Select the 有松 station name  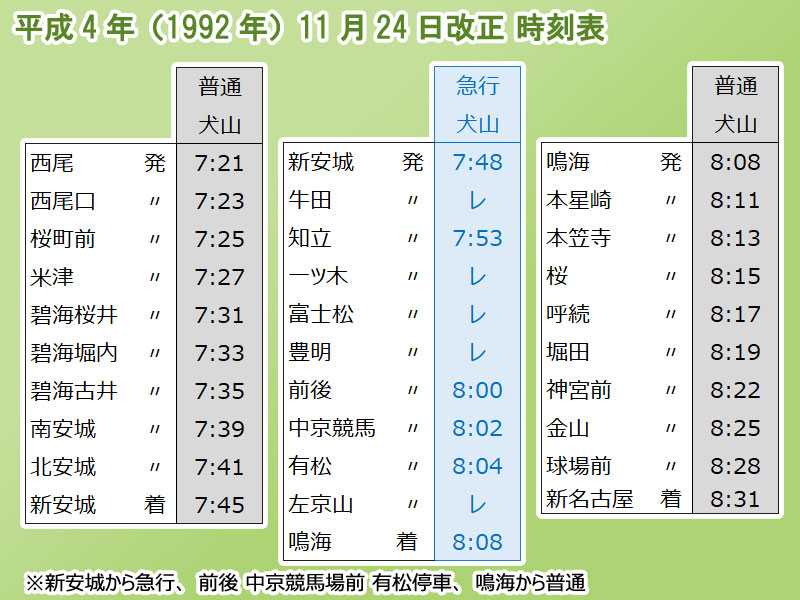(310, 466)
